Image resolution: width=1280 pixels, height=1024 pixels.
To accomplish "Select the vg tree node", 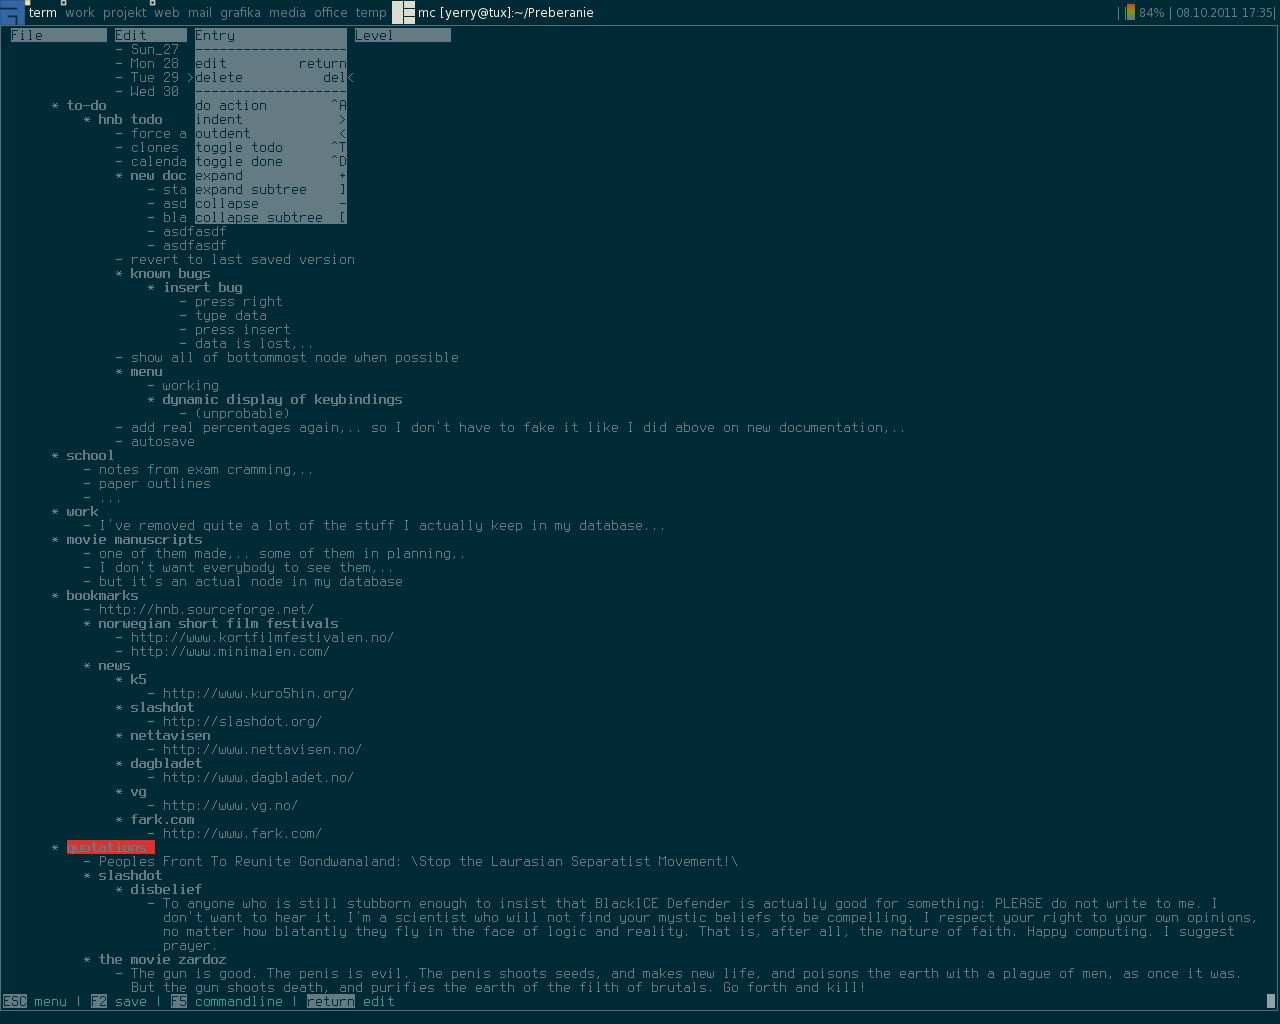I will pyautogui.click(x=138, y=791).
